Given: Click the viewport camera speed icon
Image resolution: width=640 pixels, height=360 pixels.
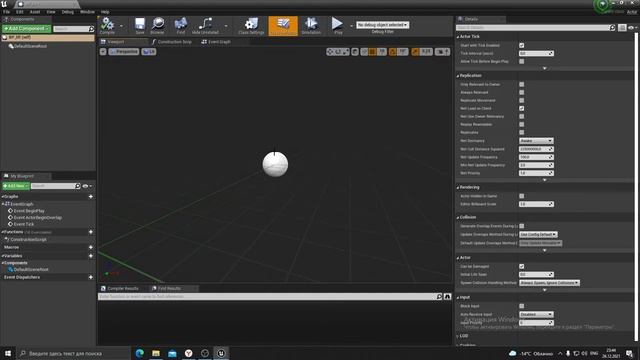Looking at the screenshot, I should click(x=442, y=51).
